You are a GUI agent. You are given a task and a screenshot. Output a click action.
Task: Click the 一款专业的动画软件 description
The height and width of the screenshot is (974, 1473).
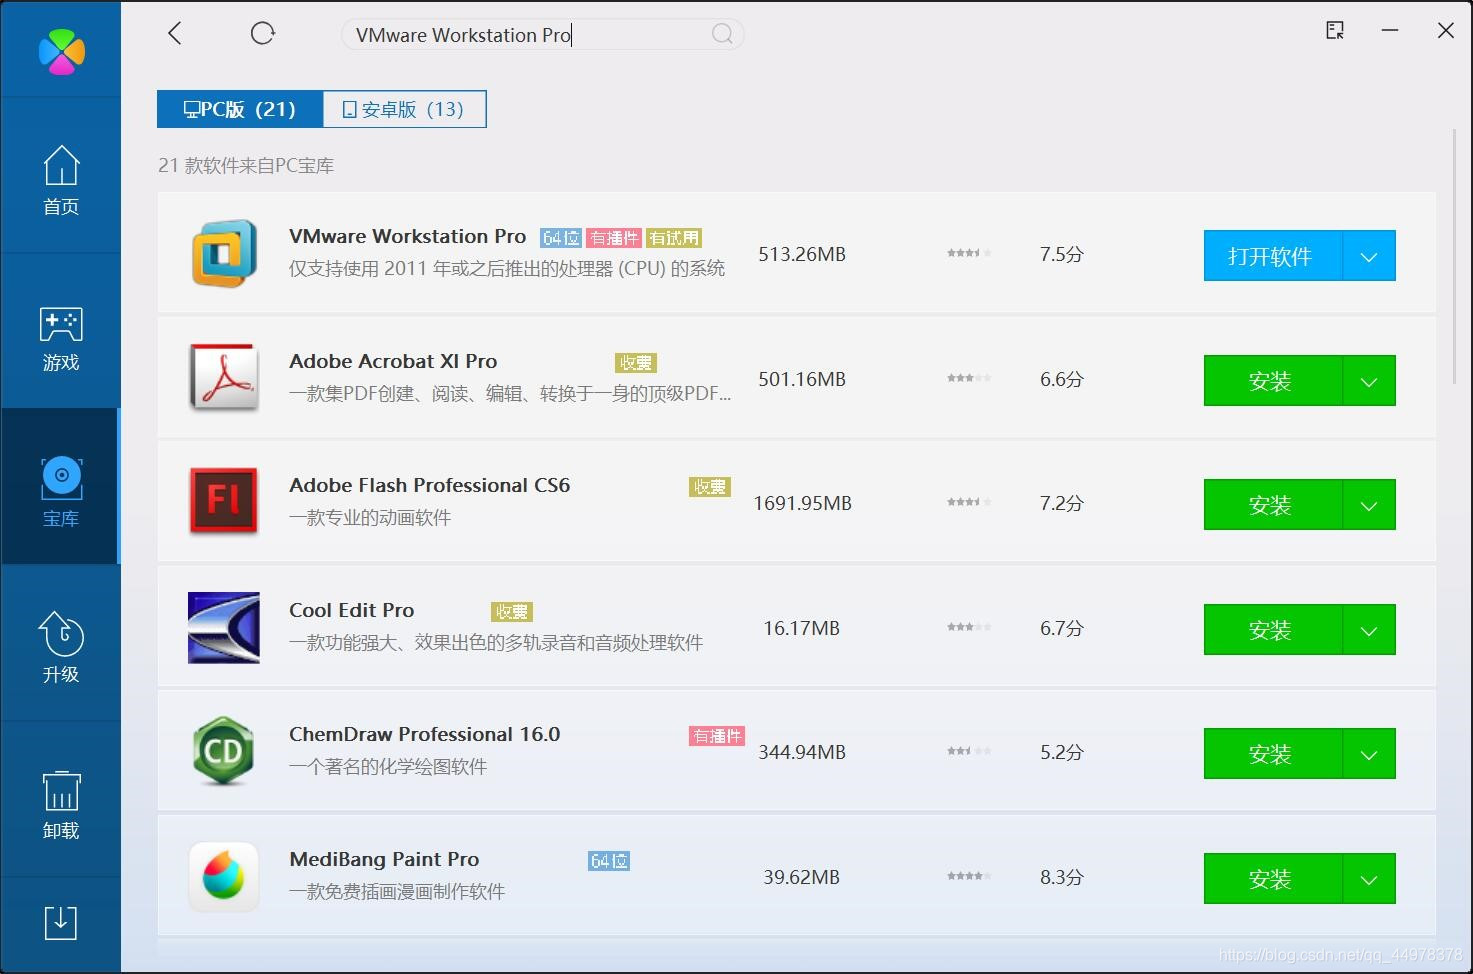tap(370, 518)
